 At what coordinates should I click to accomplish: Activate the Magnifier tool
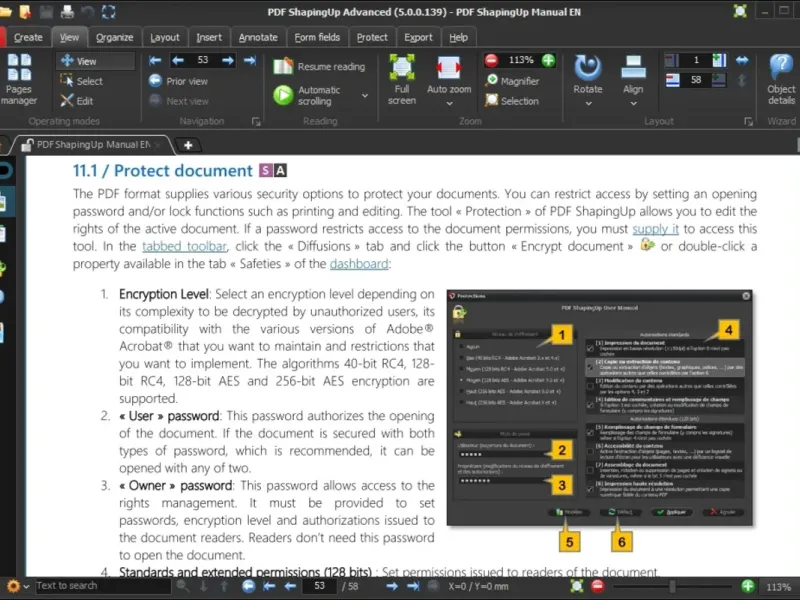pyautogui.click(x=513, y=81)
